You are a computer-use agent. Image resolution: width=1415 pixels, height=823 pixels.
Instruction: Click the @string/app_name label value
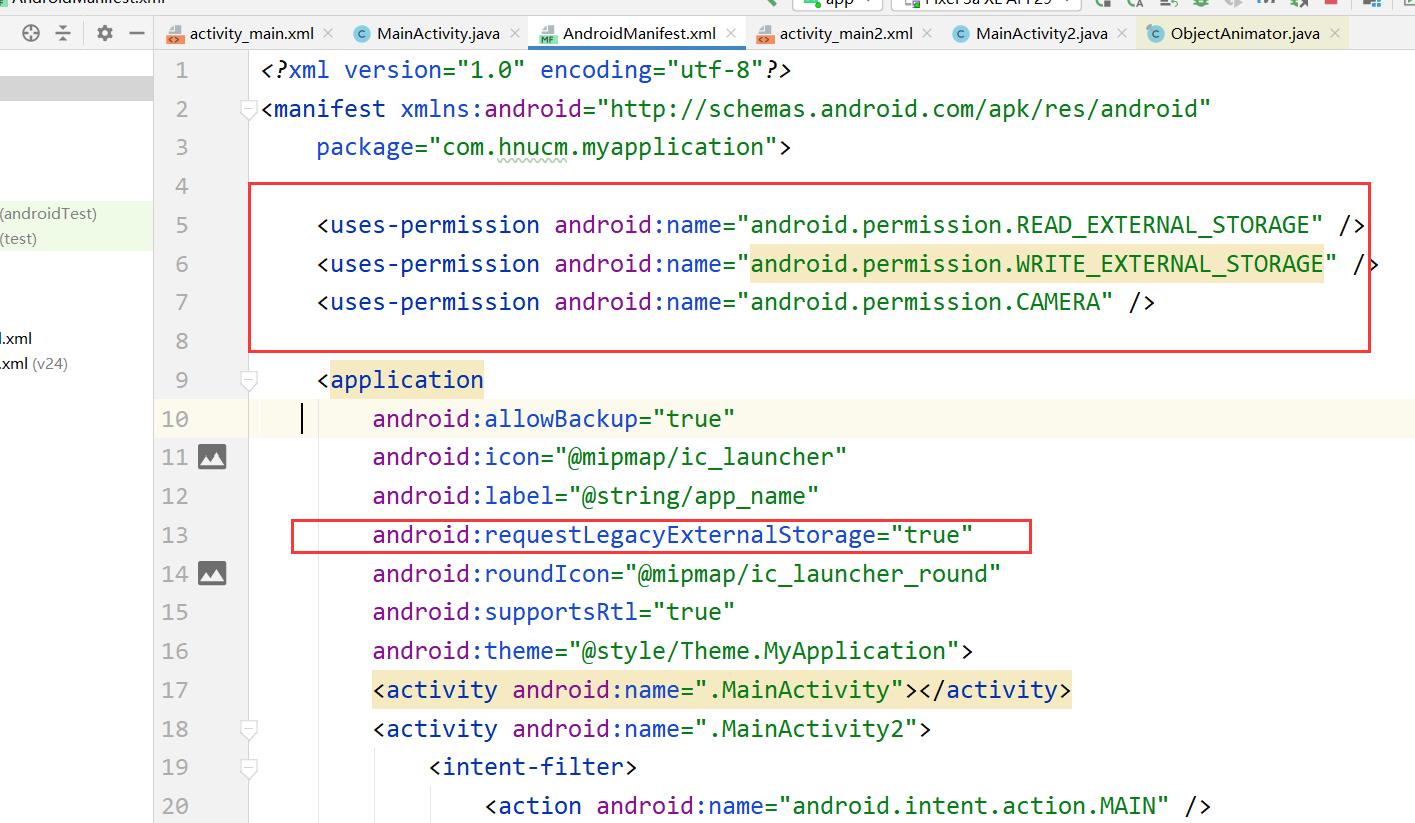coord(693,496)
